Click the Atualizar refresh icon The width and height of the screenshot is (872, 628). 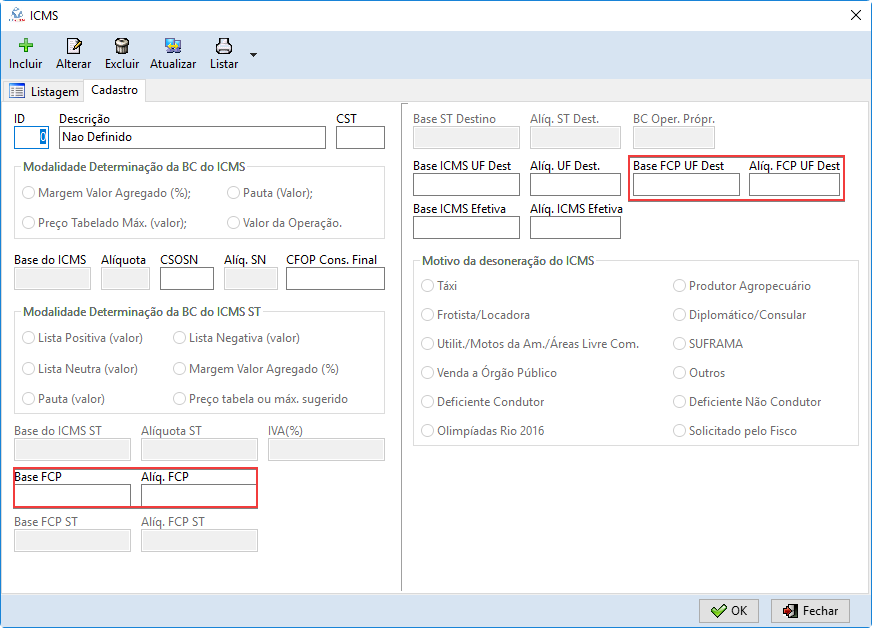coord(173,46)
